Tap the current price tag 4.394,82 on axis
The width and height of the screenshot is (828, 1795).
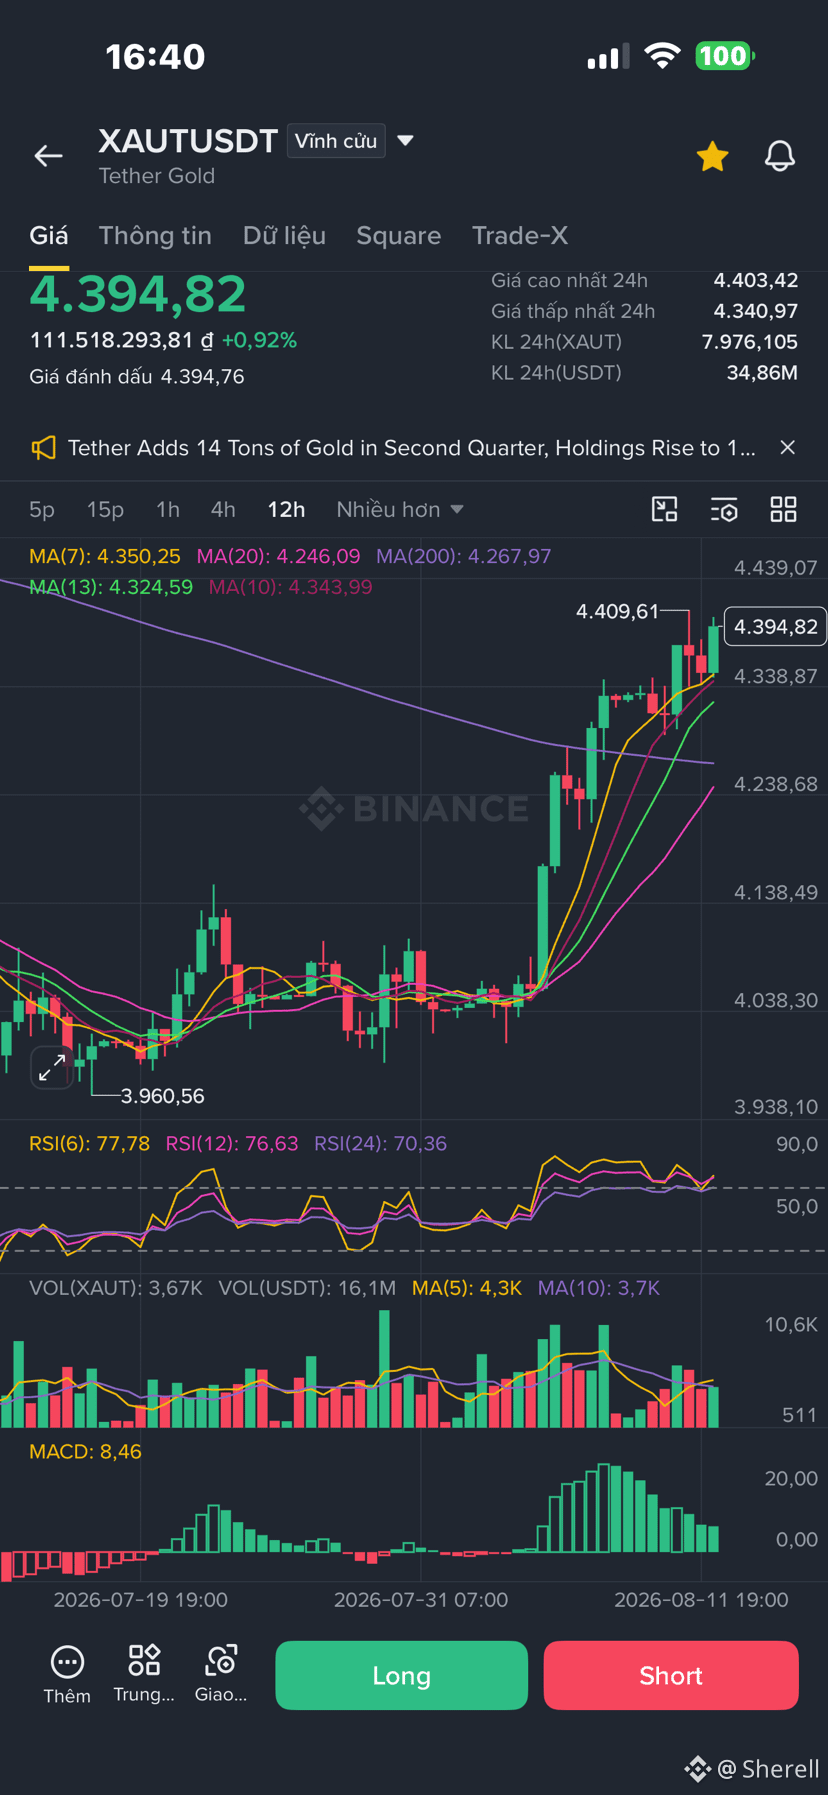pos(775,627)
